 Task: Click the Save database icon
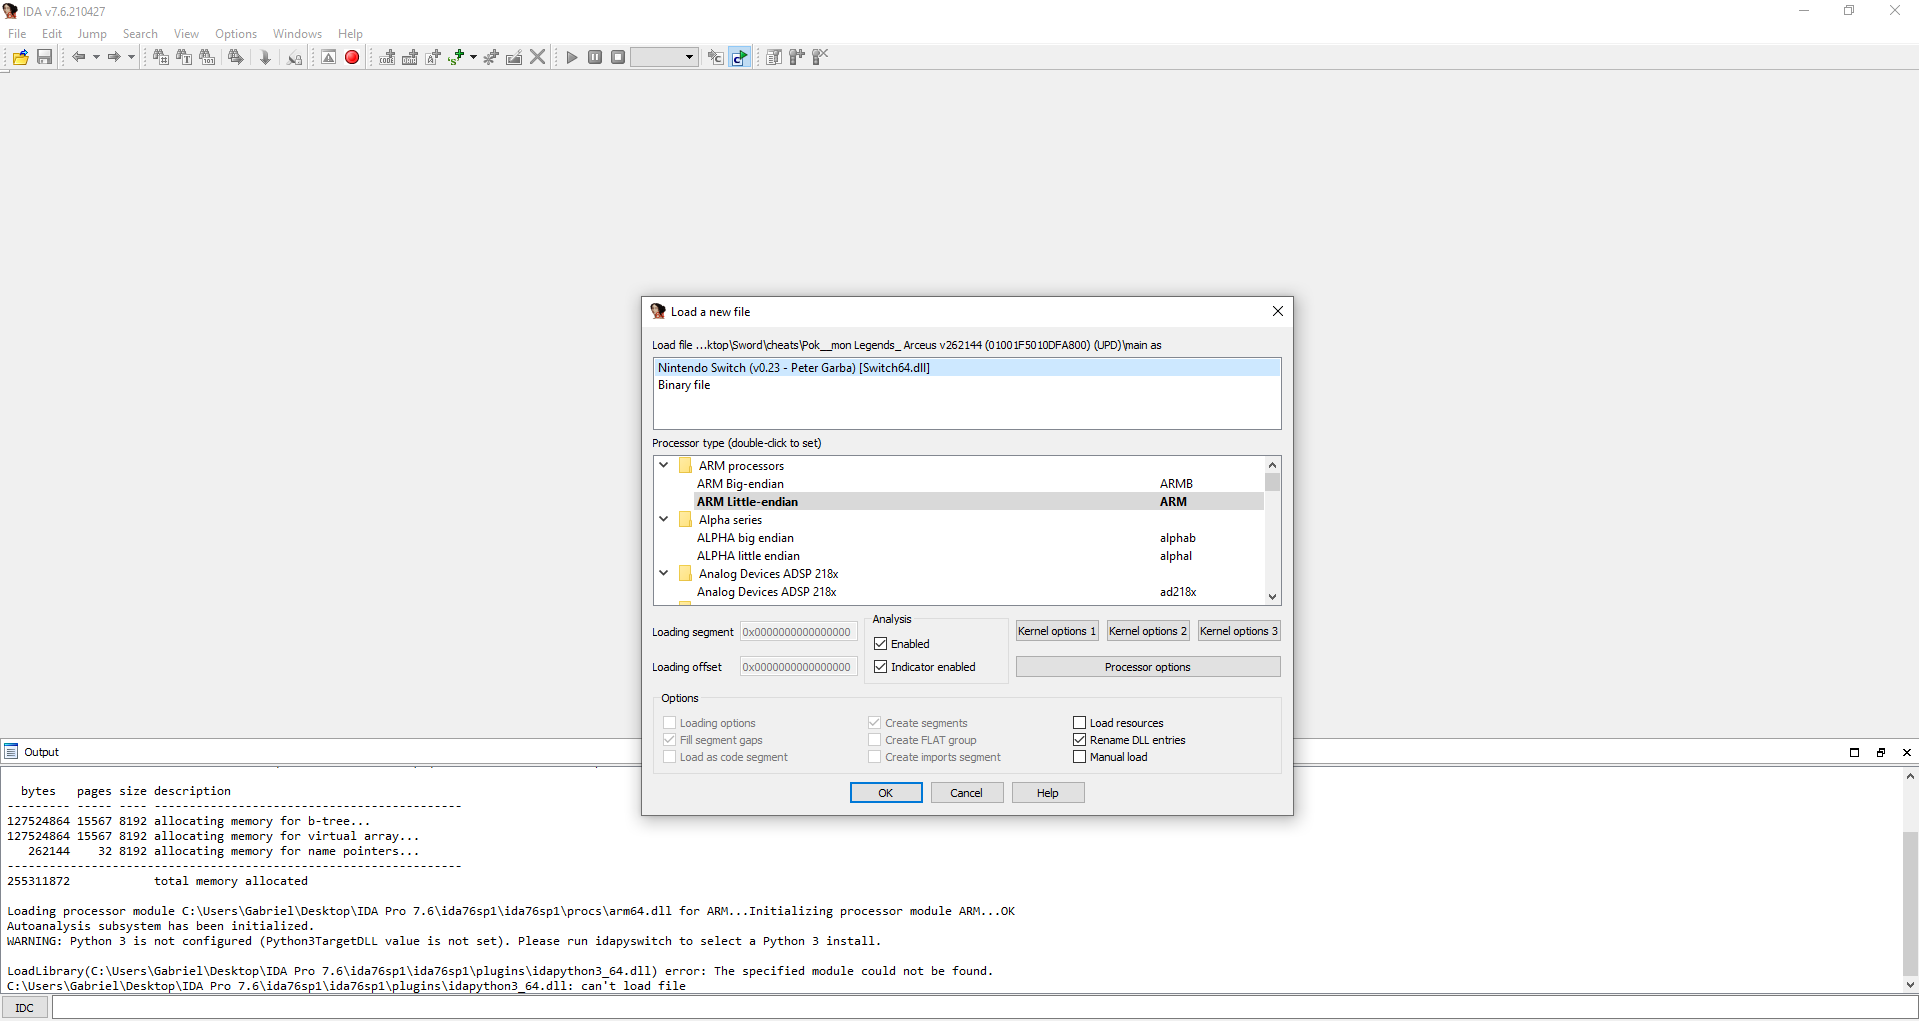pos(44,57)
